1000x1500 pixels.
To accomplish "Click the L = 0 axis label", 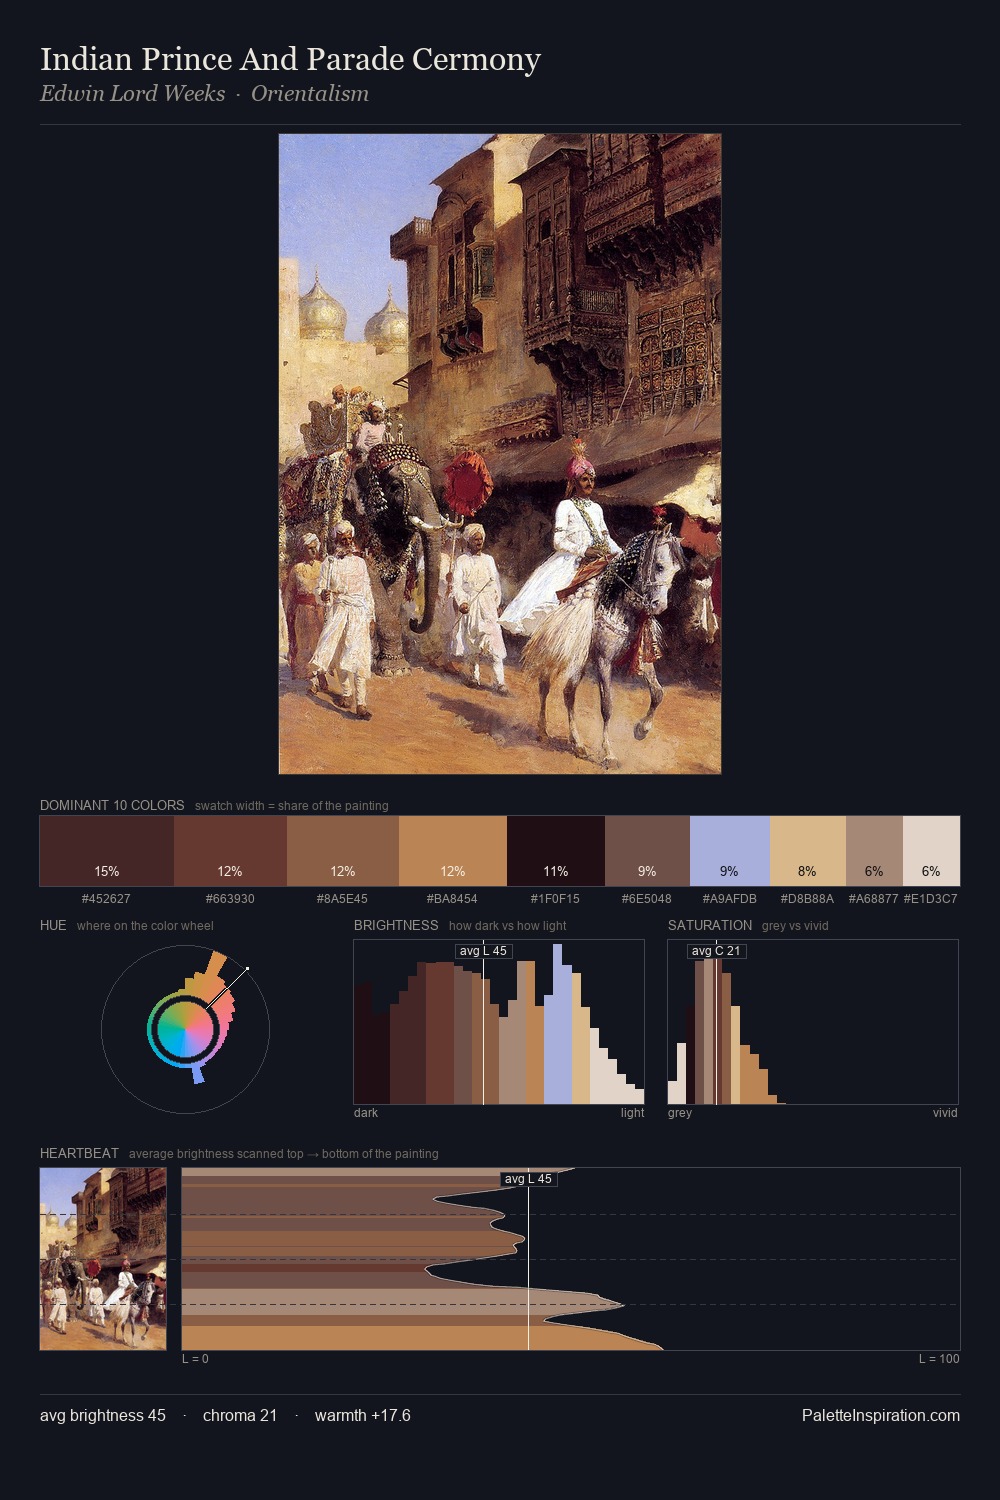I will [x=195, y=1359].
